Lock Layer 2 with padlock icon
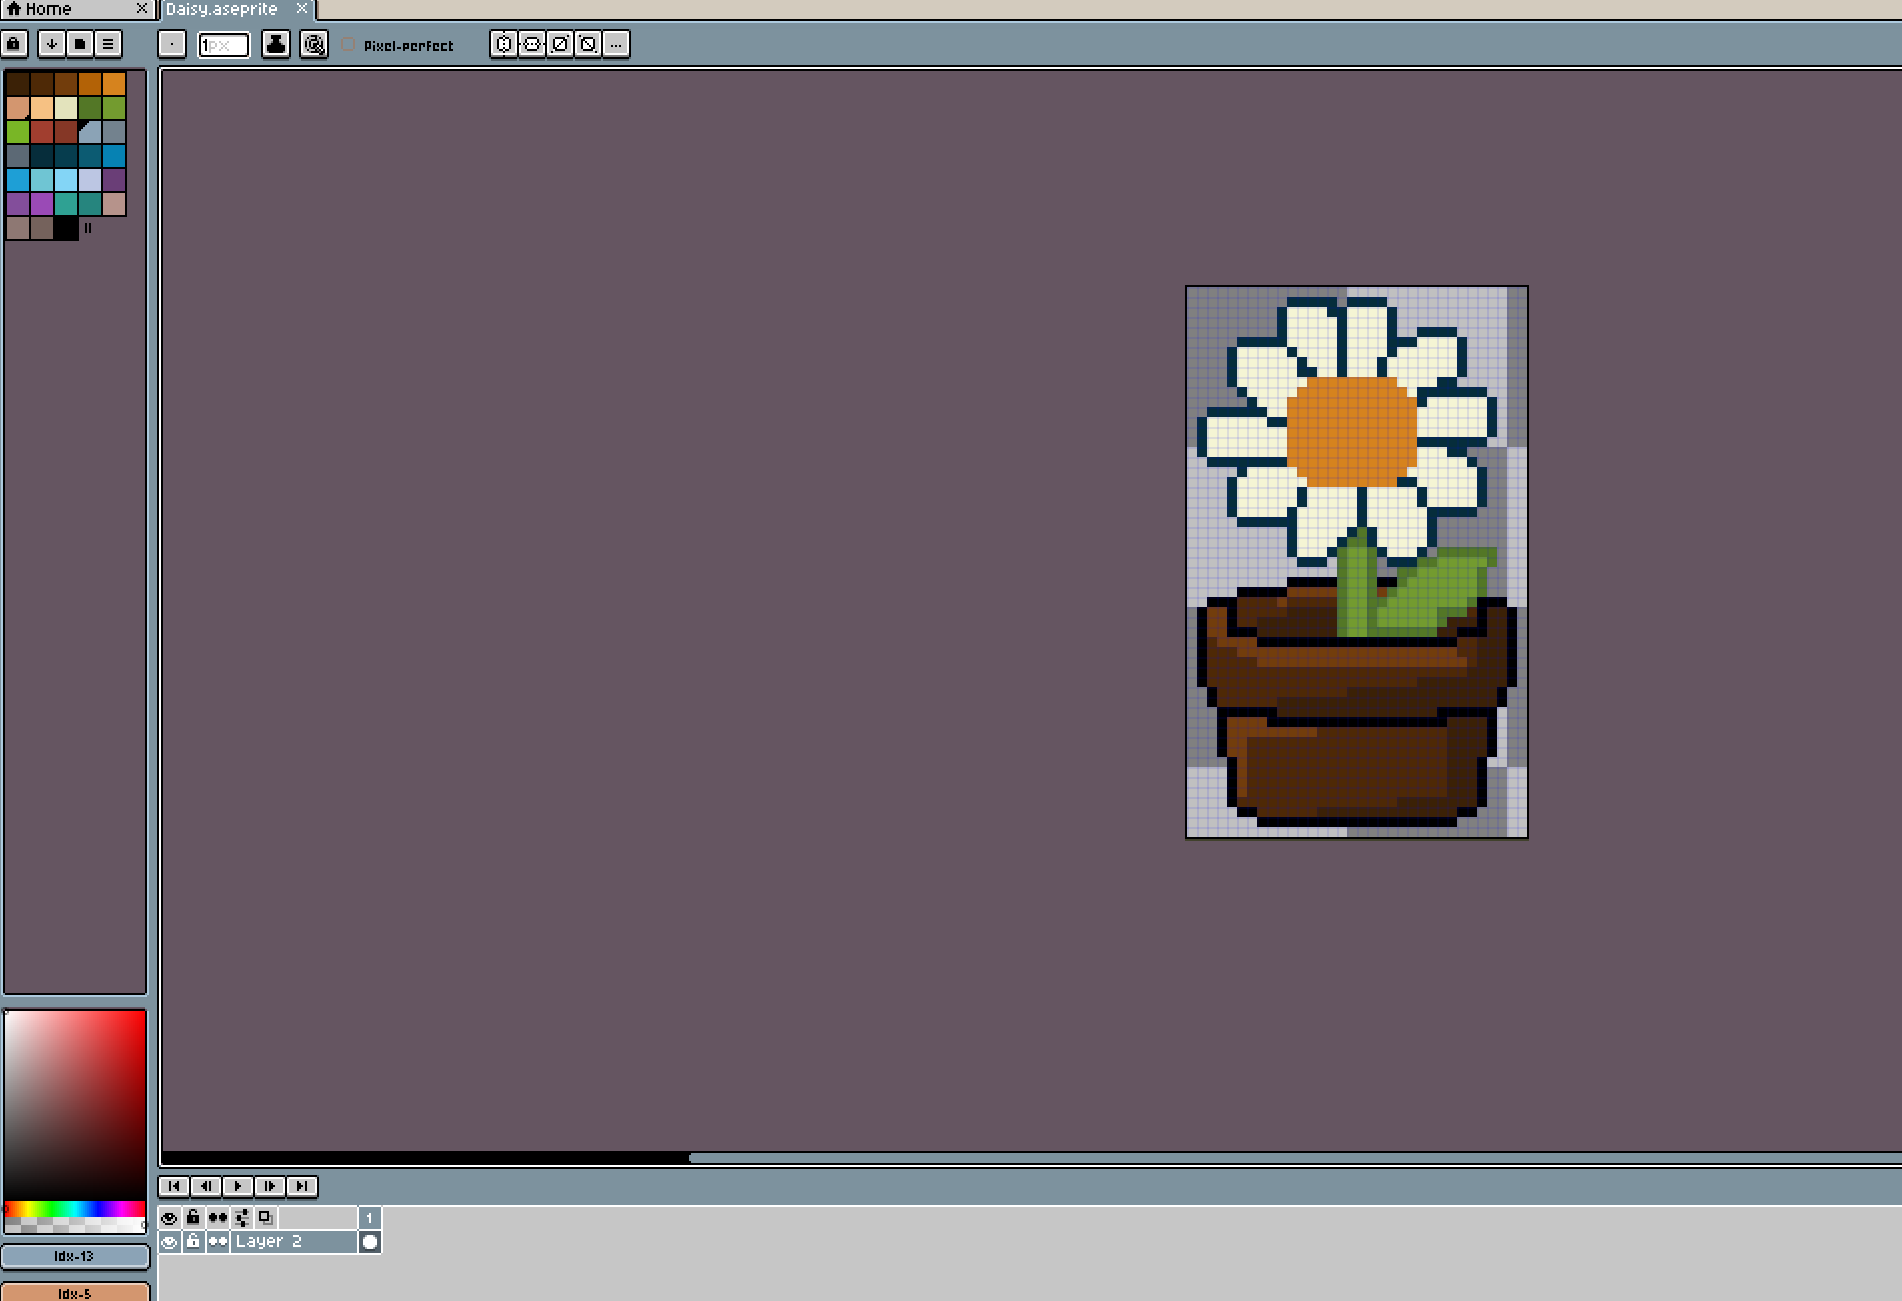 click(x=193, y=1241)
